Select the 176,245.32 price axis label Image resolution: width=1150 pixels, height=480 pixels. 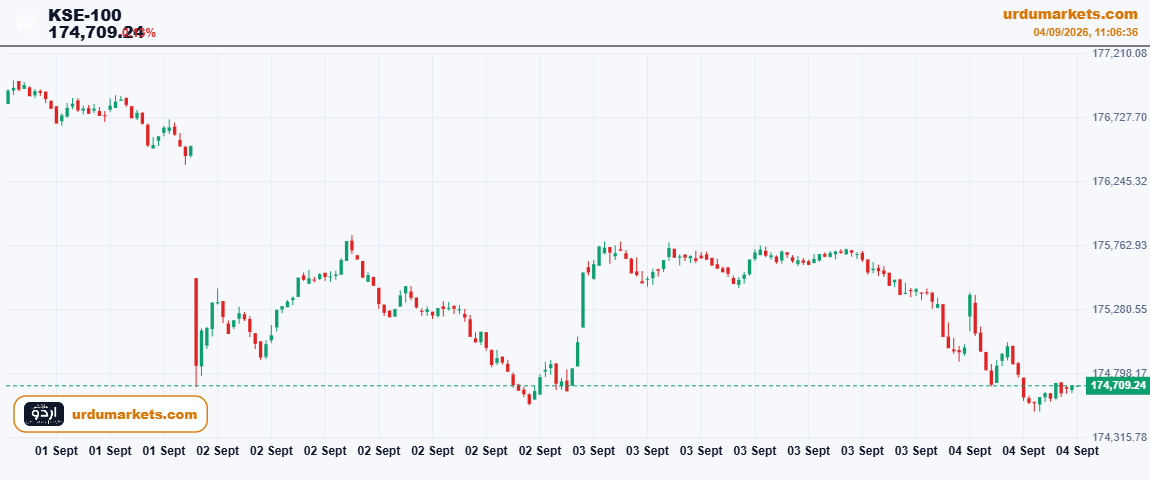[1119, 181]
